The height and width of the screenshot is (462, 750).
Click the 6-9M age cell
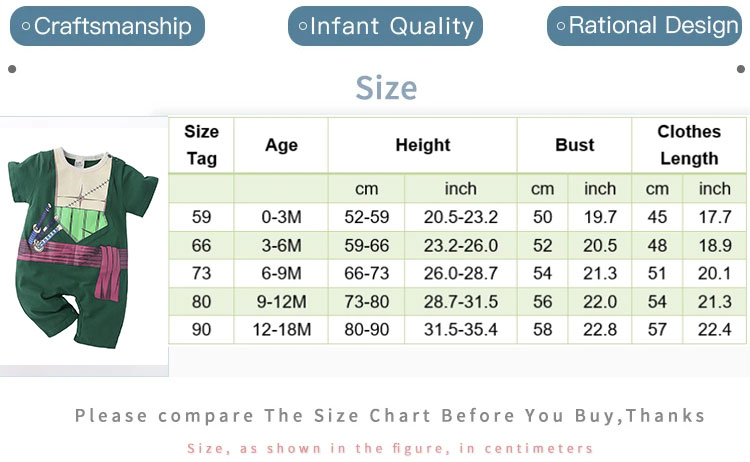click(281, 273)
